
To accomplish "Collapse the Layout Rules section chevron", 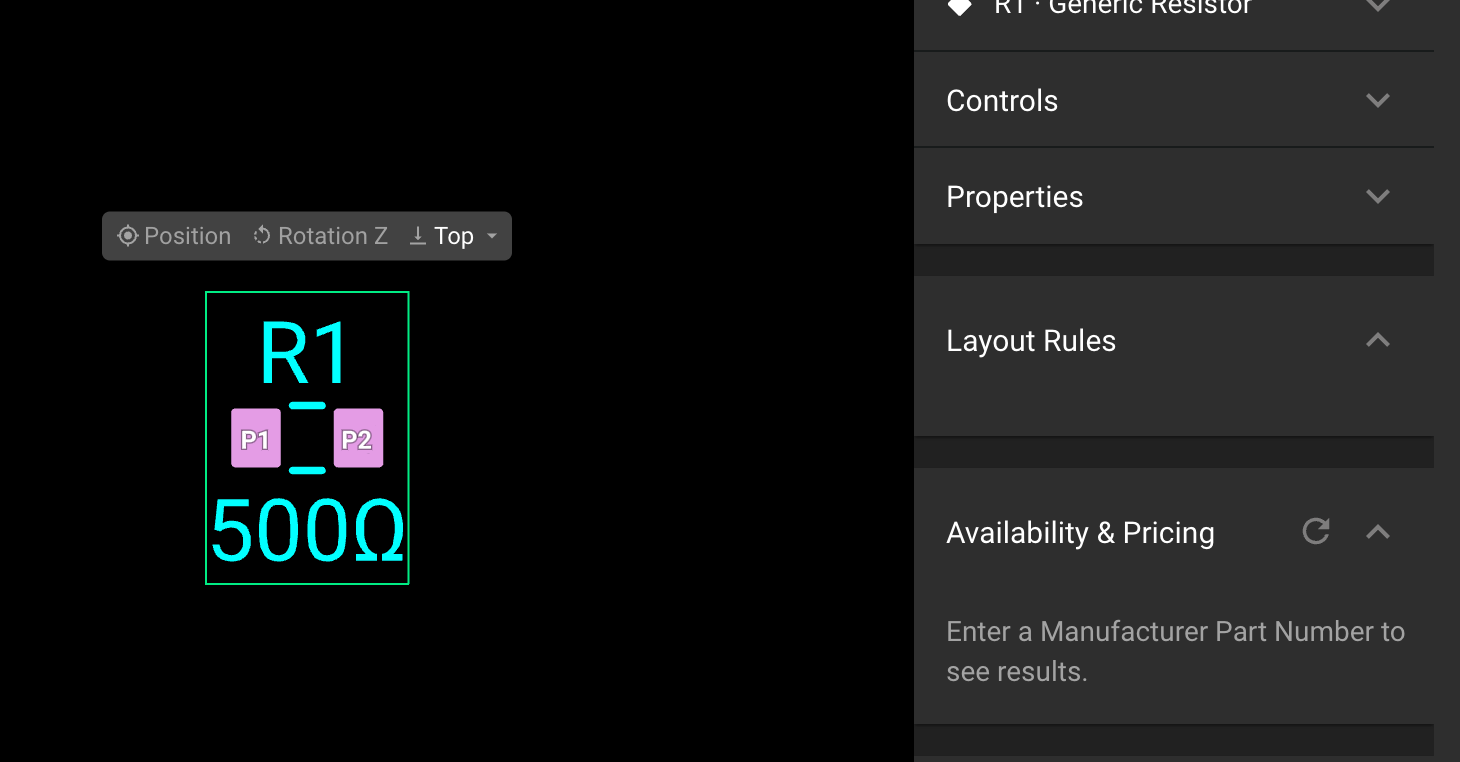I will pos(1378,340).
